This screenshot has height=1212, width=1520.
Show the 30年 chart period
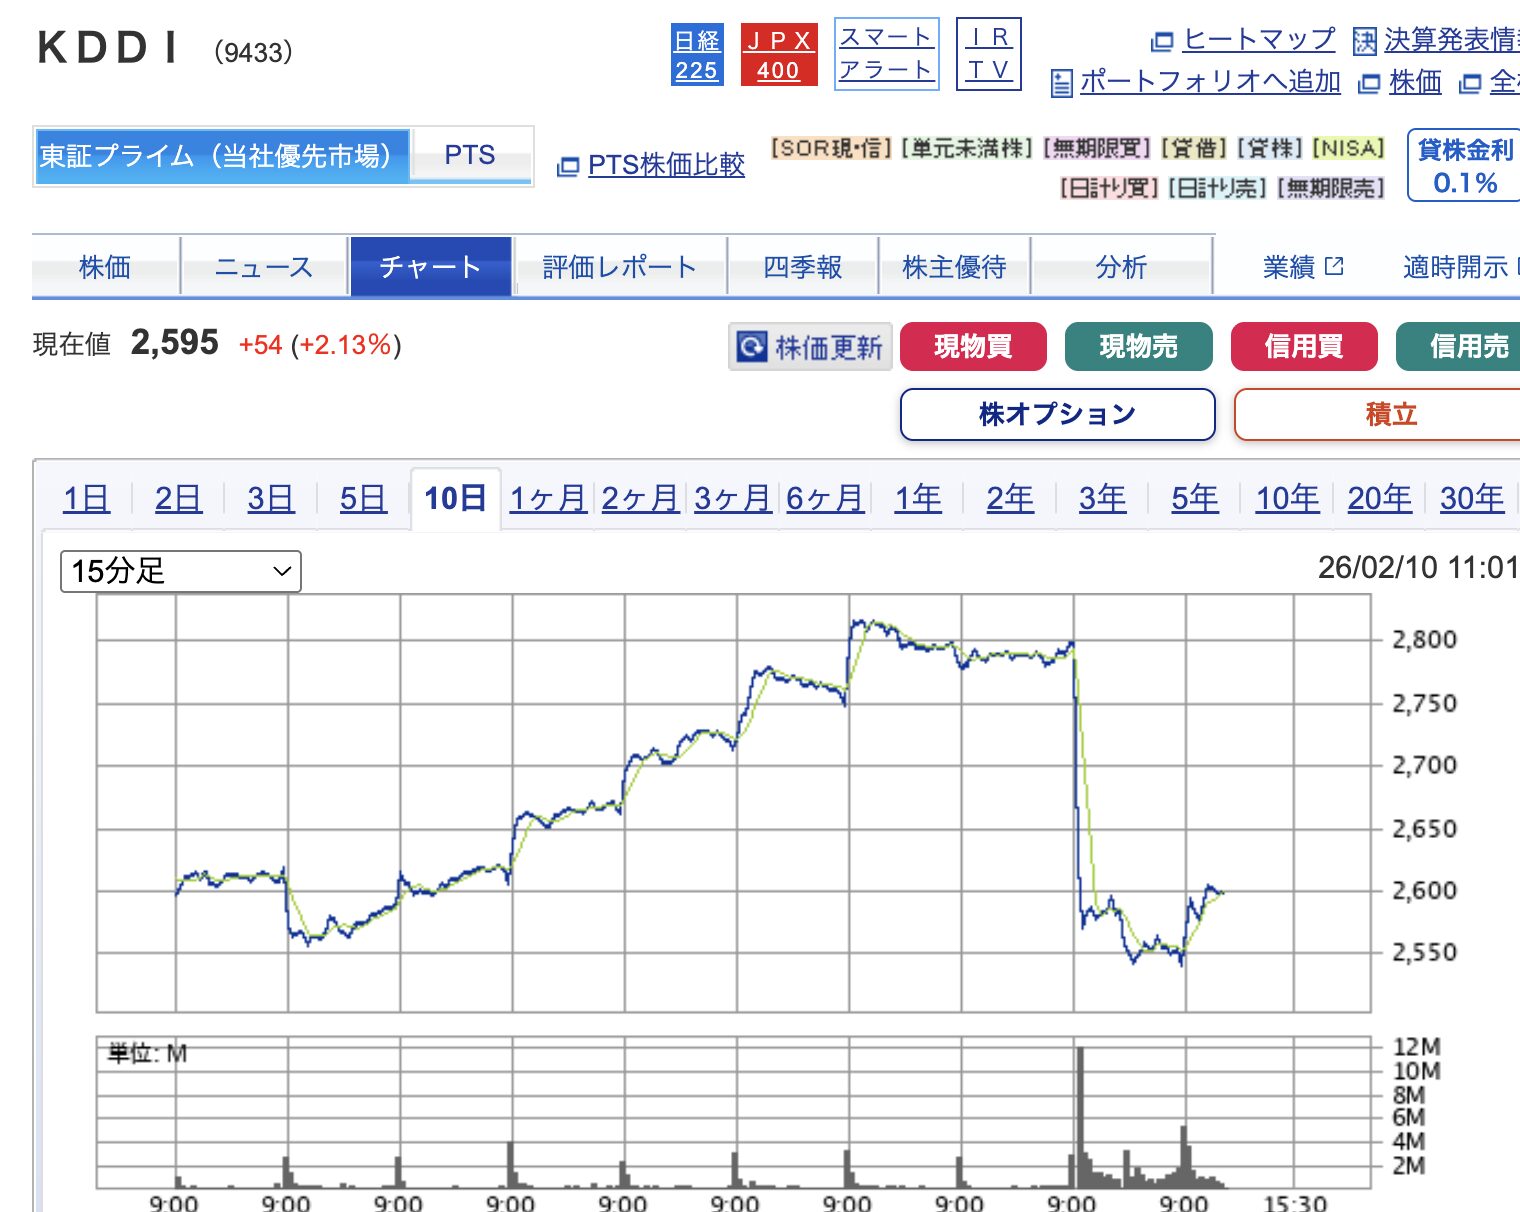[1472, 498]
